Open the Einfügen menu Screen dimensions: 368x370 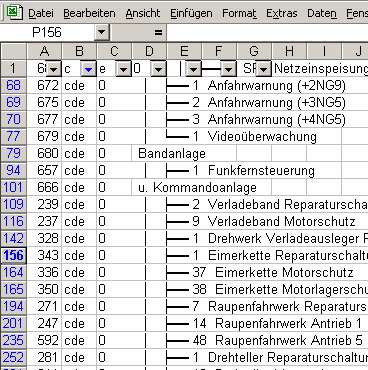click(191, 13)
